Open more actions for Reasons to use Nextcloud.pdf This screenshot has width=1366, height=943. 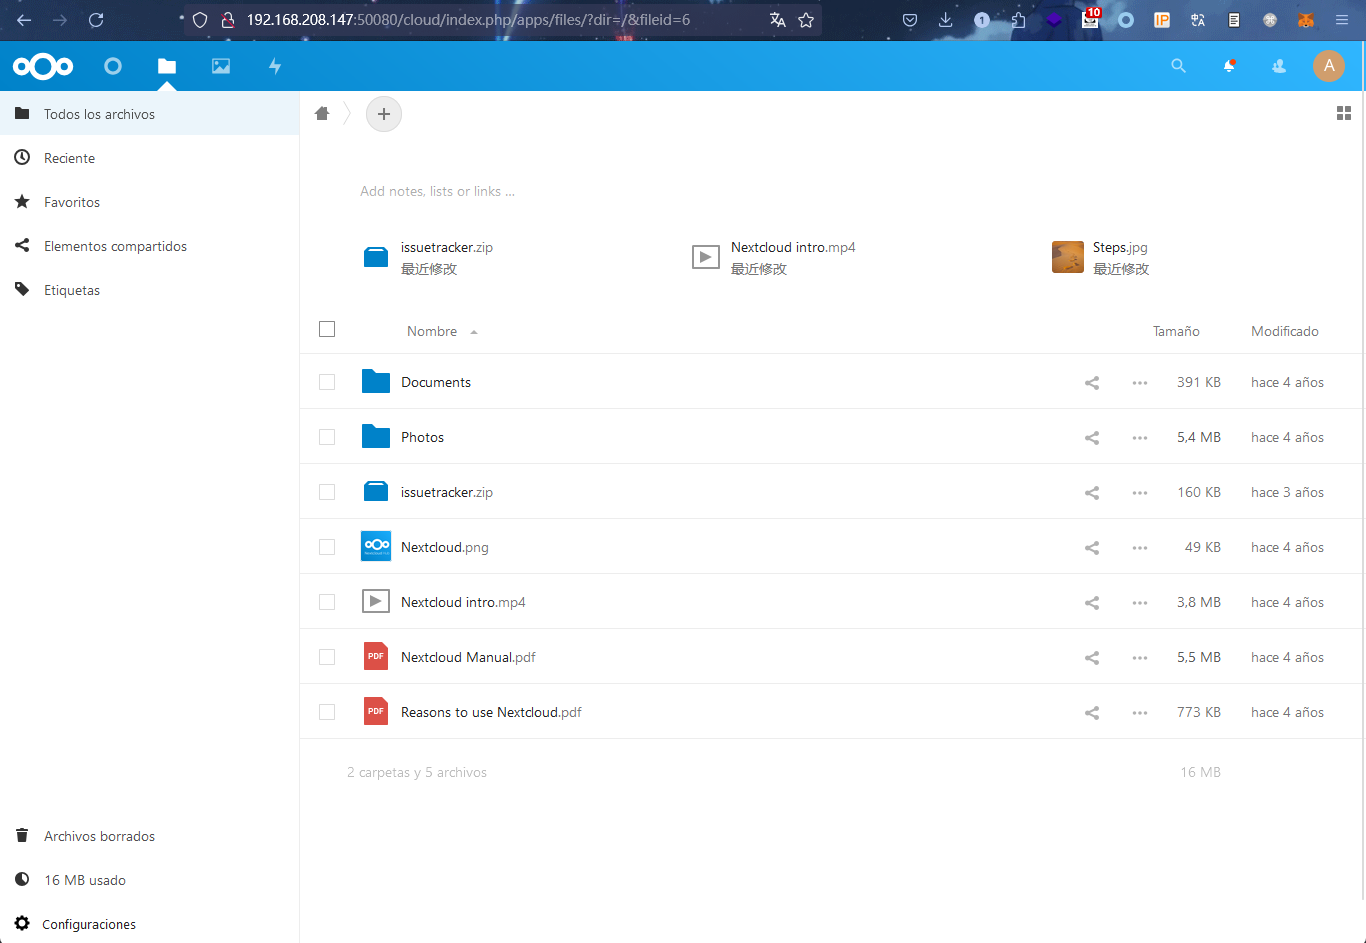[x=1140, y=712]
